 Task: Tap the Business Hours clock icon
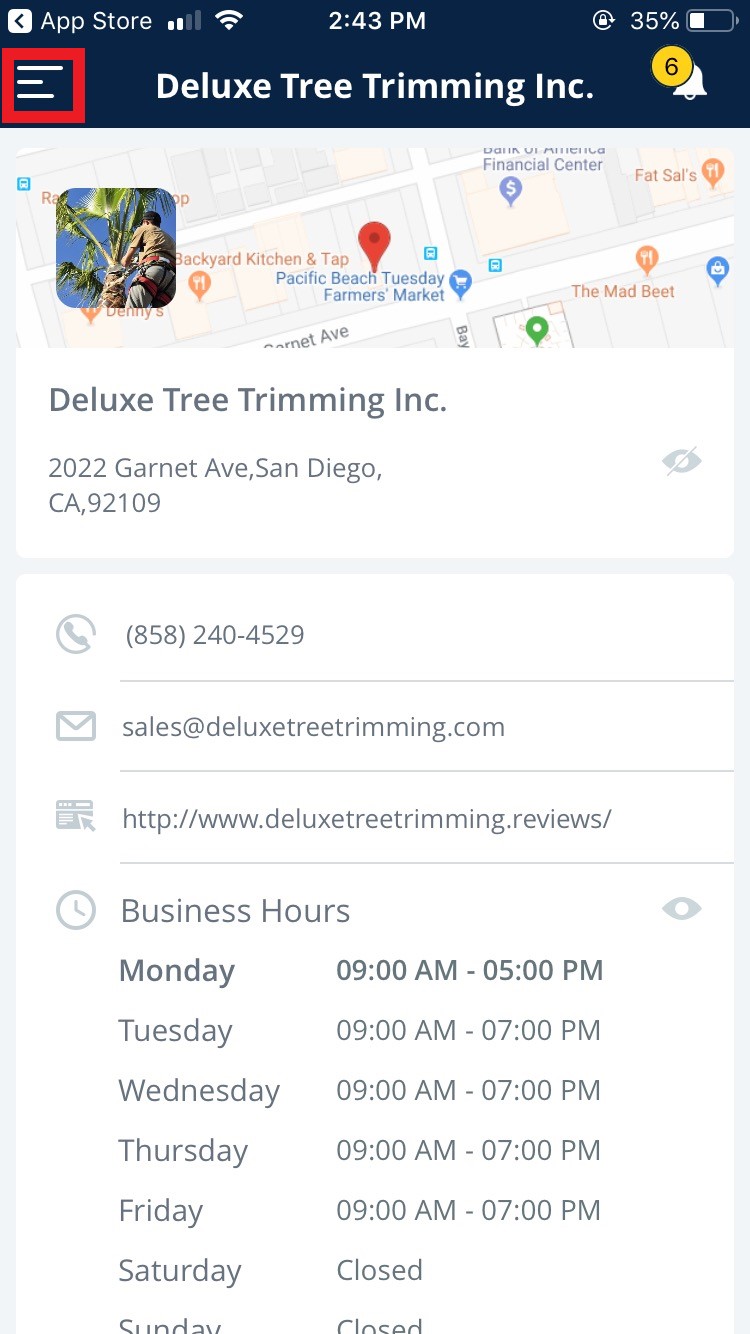[x=76, y=909]
